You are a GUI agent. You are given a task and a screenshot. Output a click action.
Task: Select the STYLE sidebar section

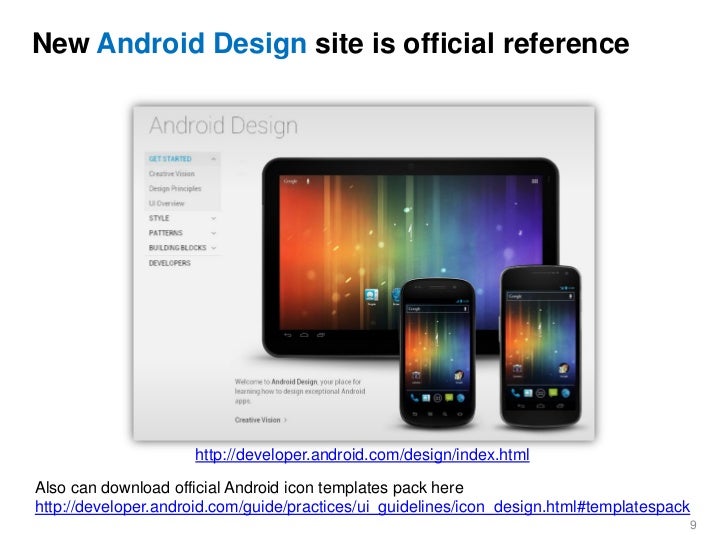(x=159, y=218)
